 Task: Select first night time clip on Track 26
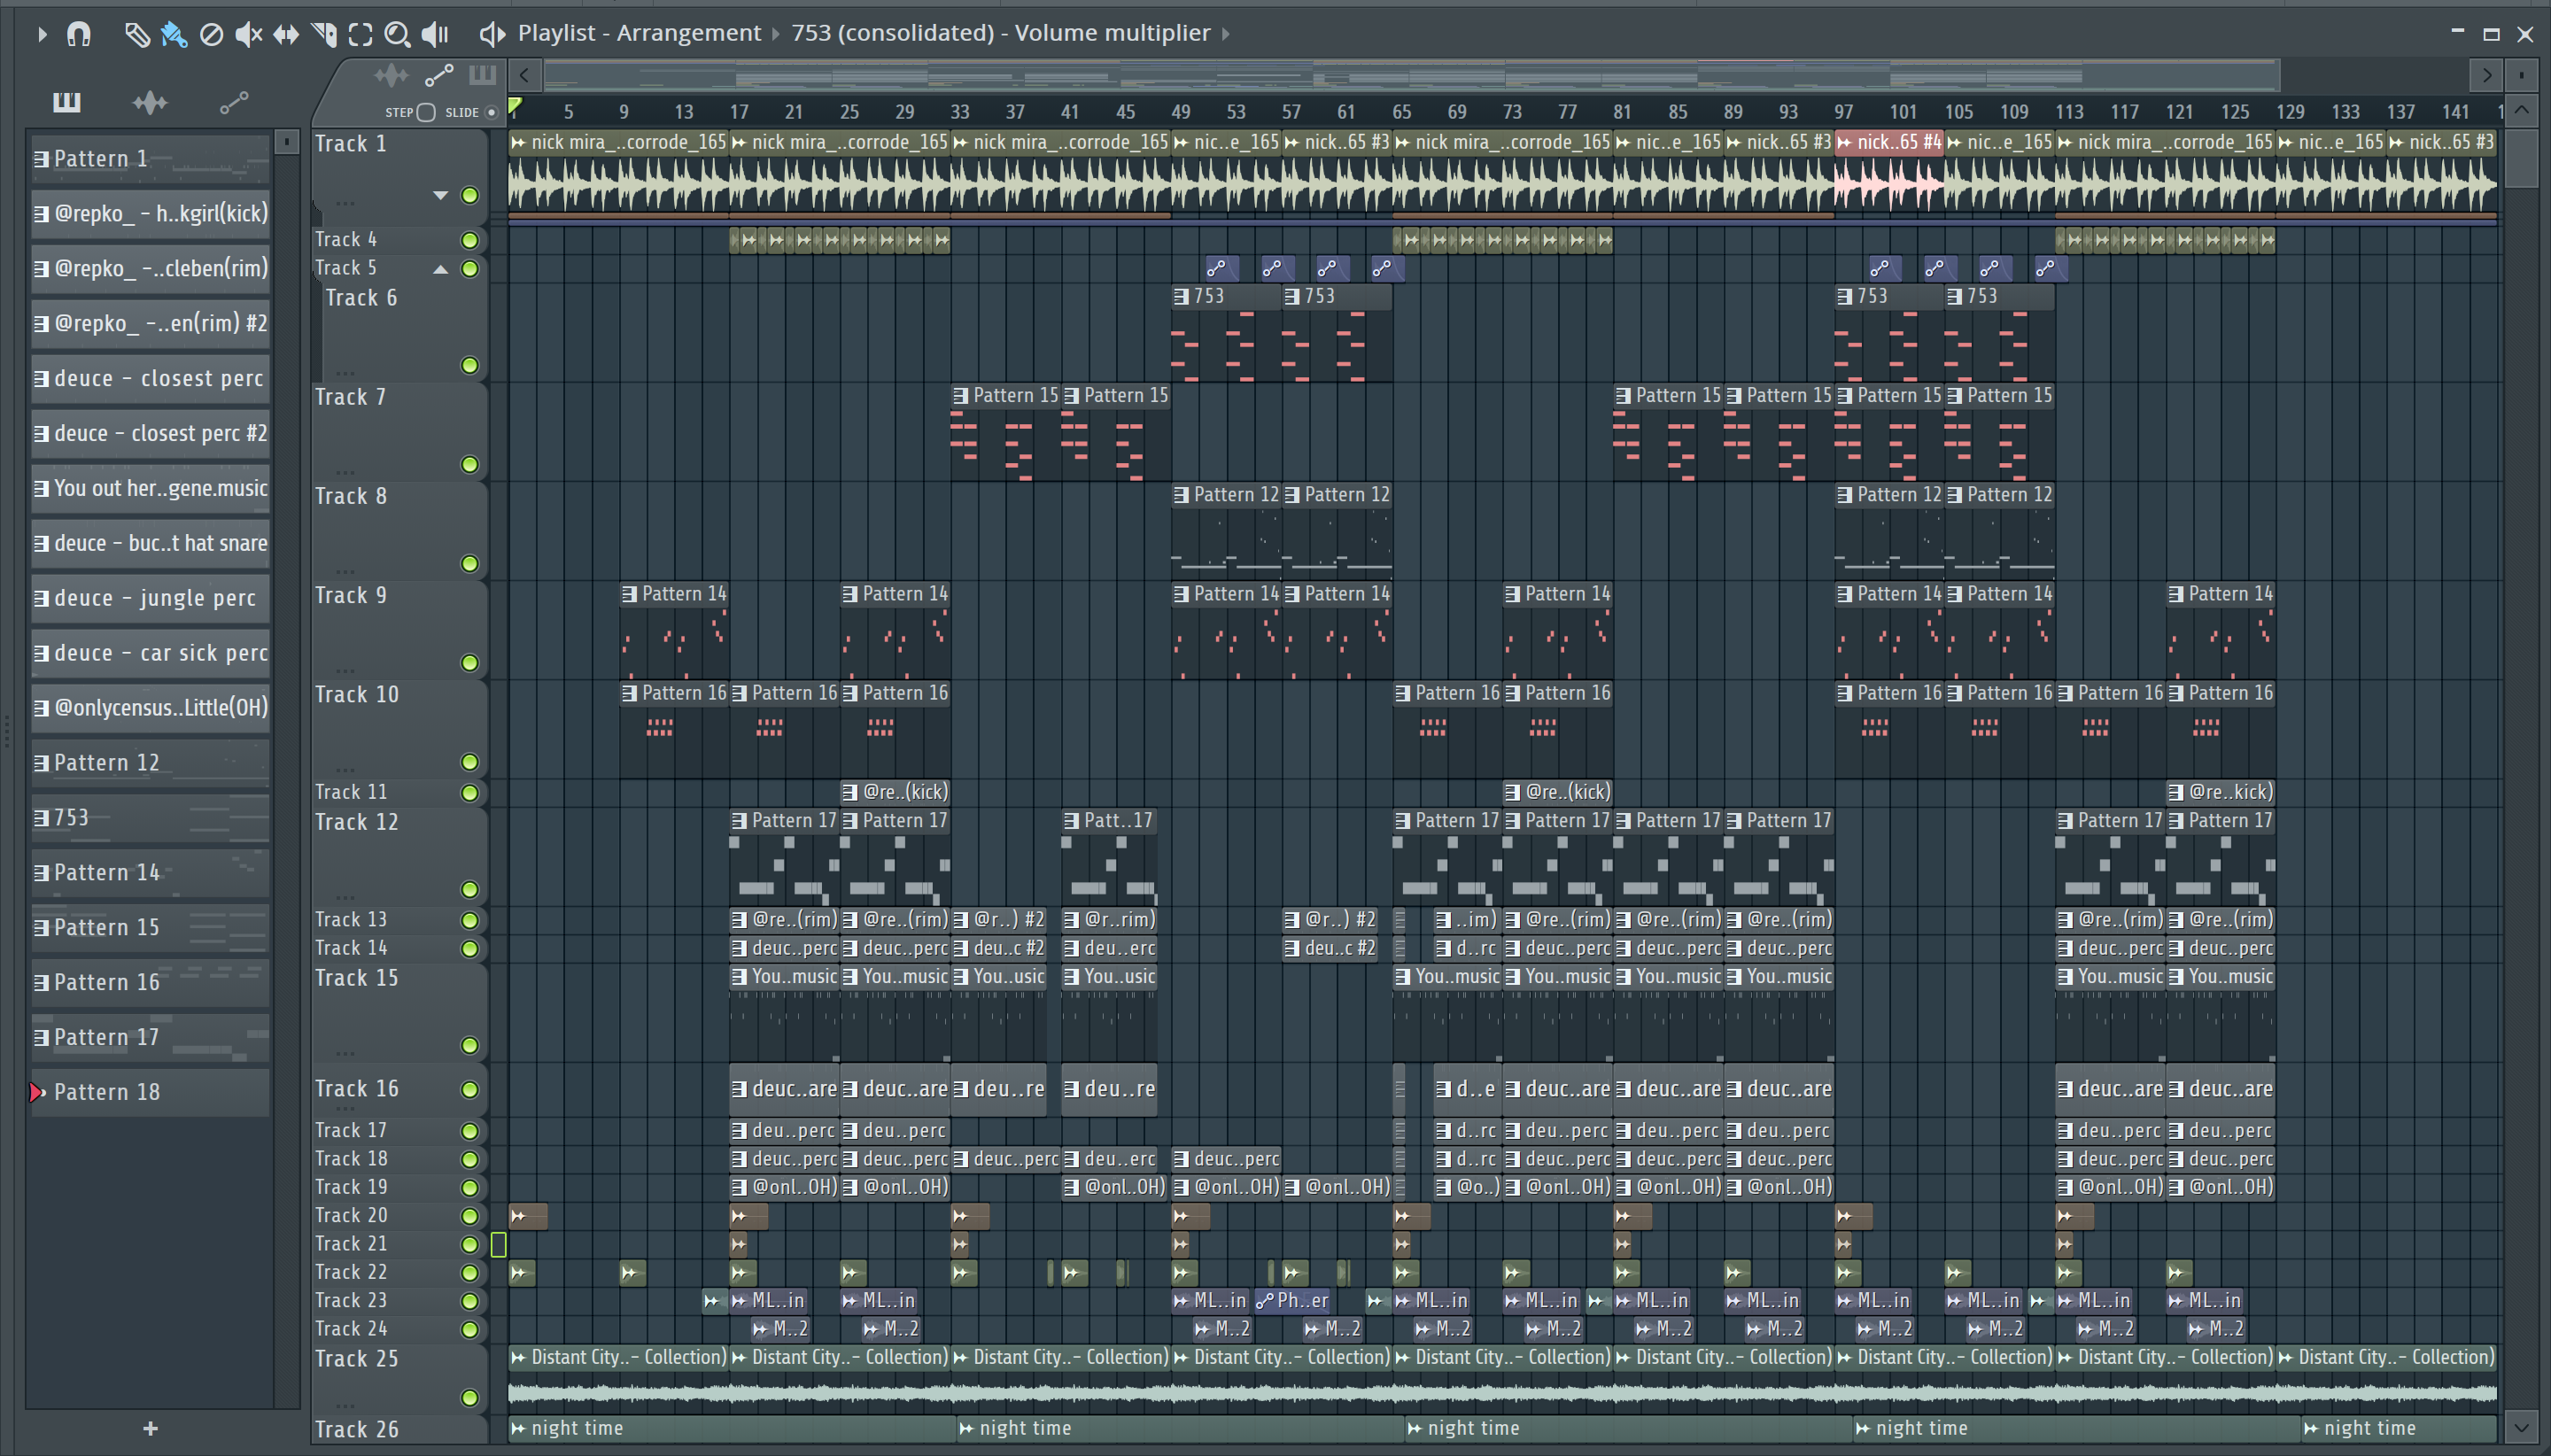point(732,1429)
